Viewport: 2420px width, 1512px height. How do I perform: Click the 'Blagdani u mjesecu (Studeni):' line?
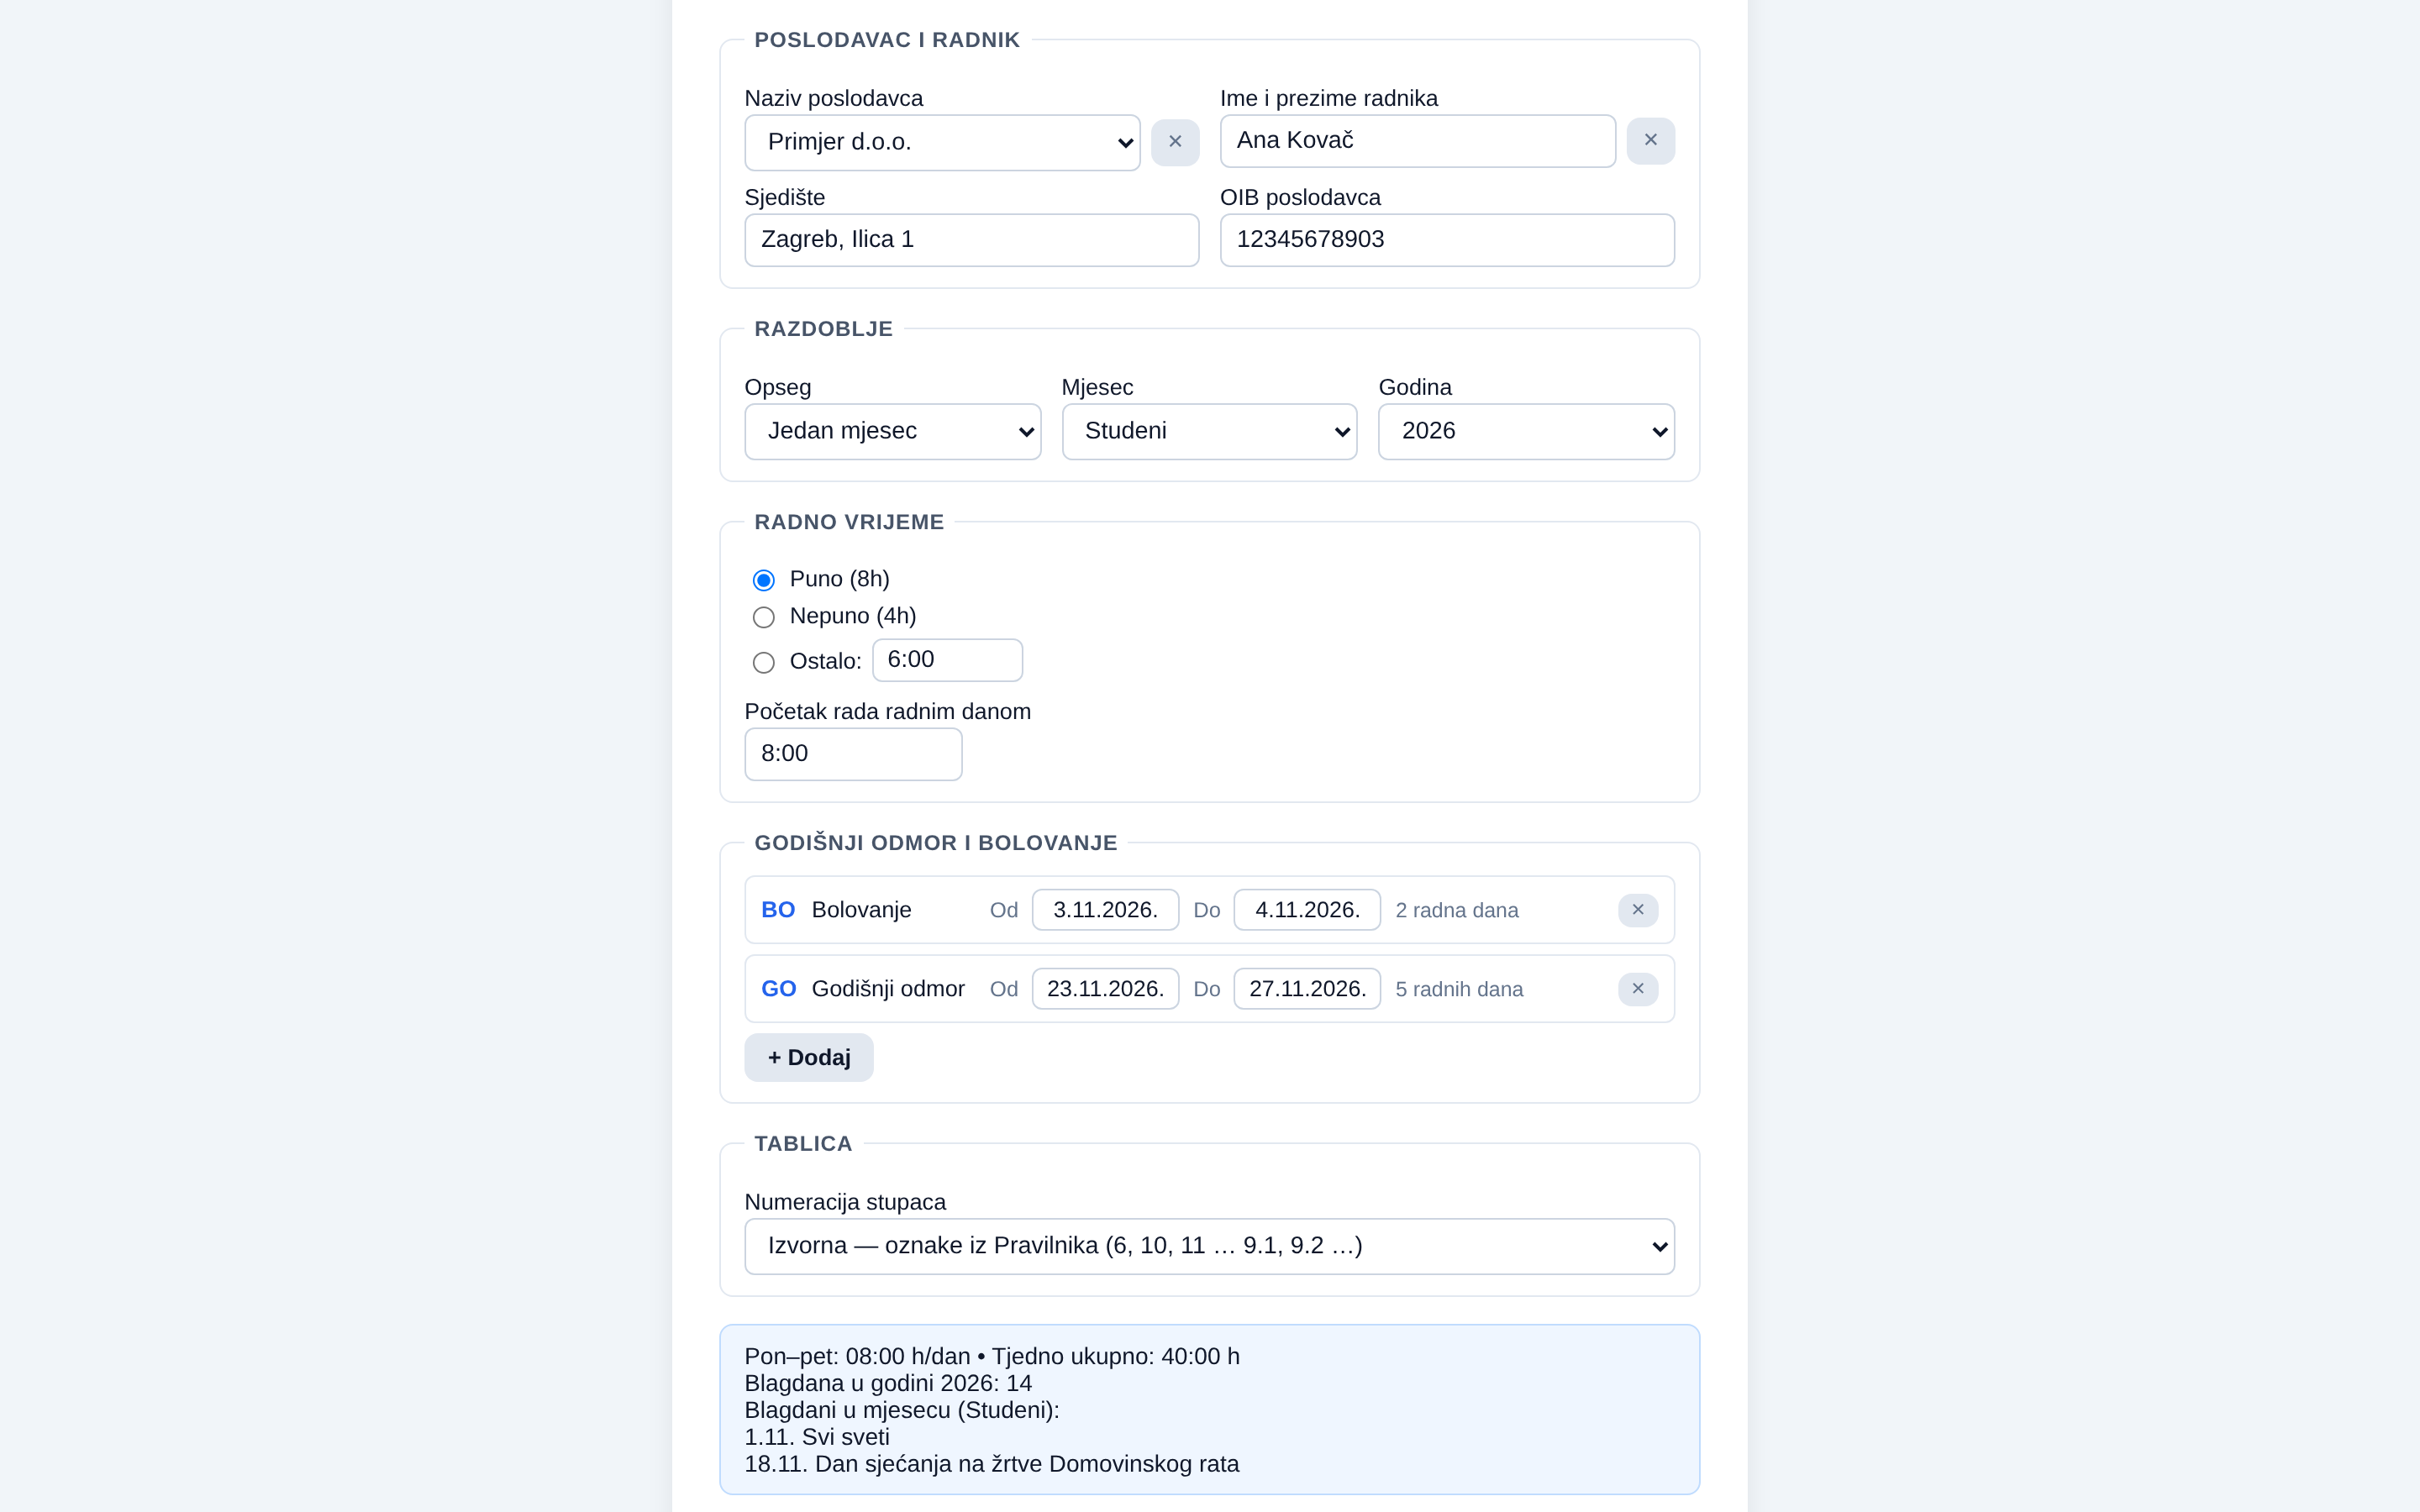(901, 1410)
